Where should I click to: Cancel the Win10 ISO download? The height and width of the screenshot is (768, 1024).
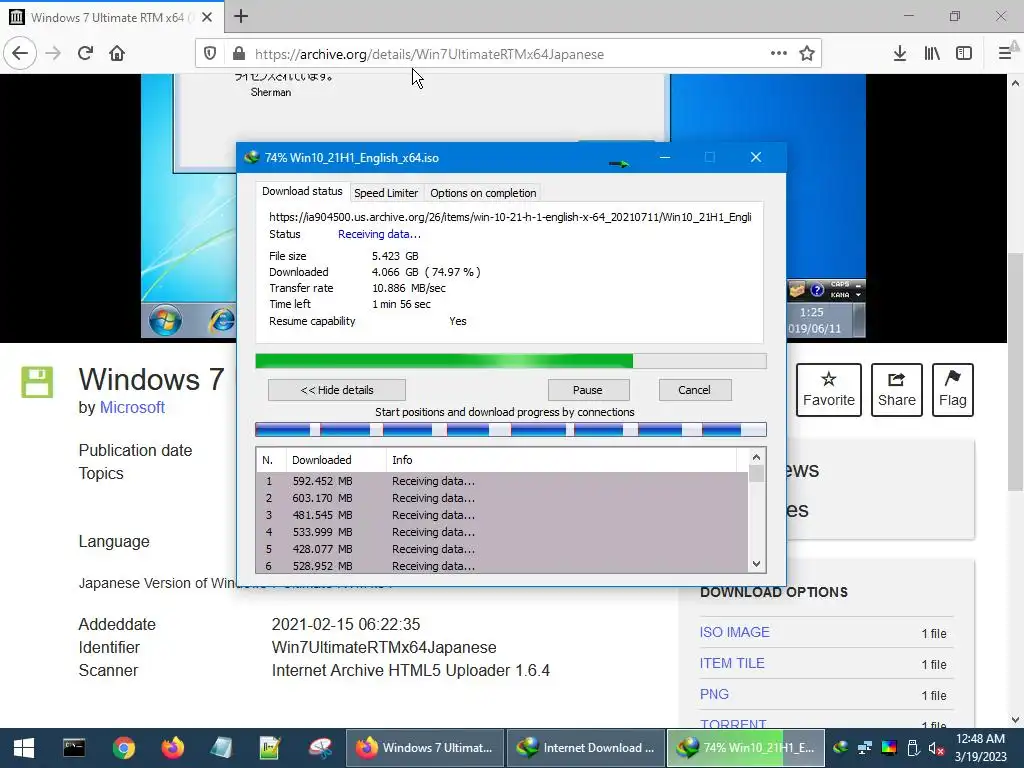(694, 390)
